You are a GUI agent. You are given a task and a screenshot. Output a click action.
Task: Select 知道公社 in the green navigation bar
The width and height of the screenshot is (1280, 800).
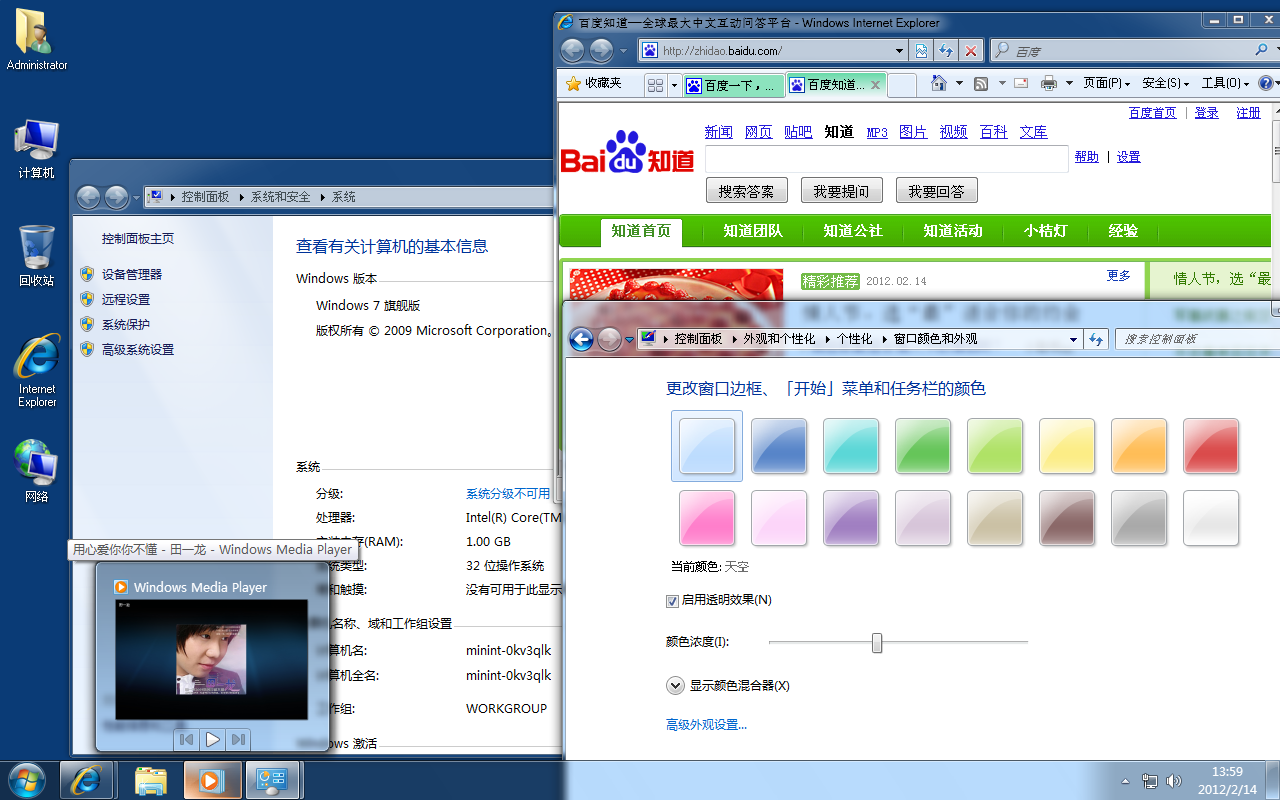[x=853, y=231]
